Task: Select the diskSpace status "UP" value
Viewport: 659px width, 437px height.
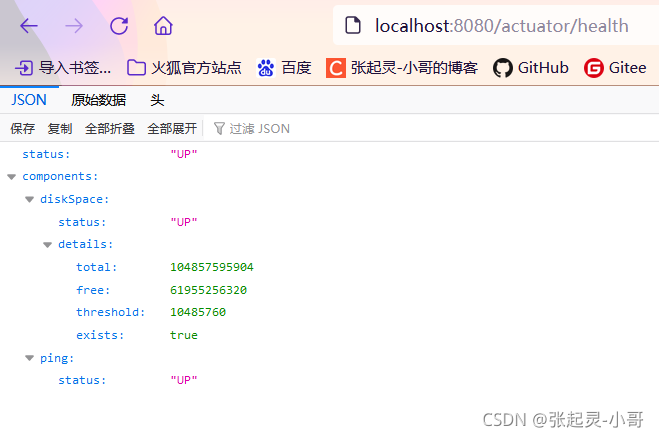Action: (184, 222)
